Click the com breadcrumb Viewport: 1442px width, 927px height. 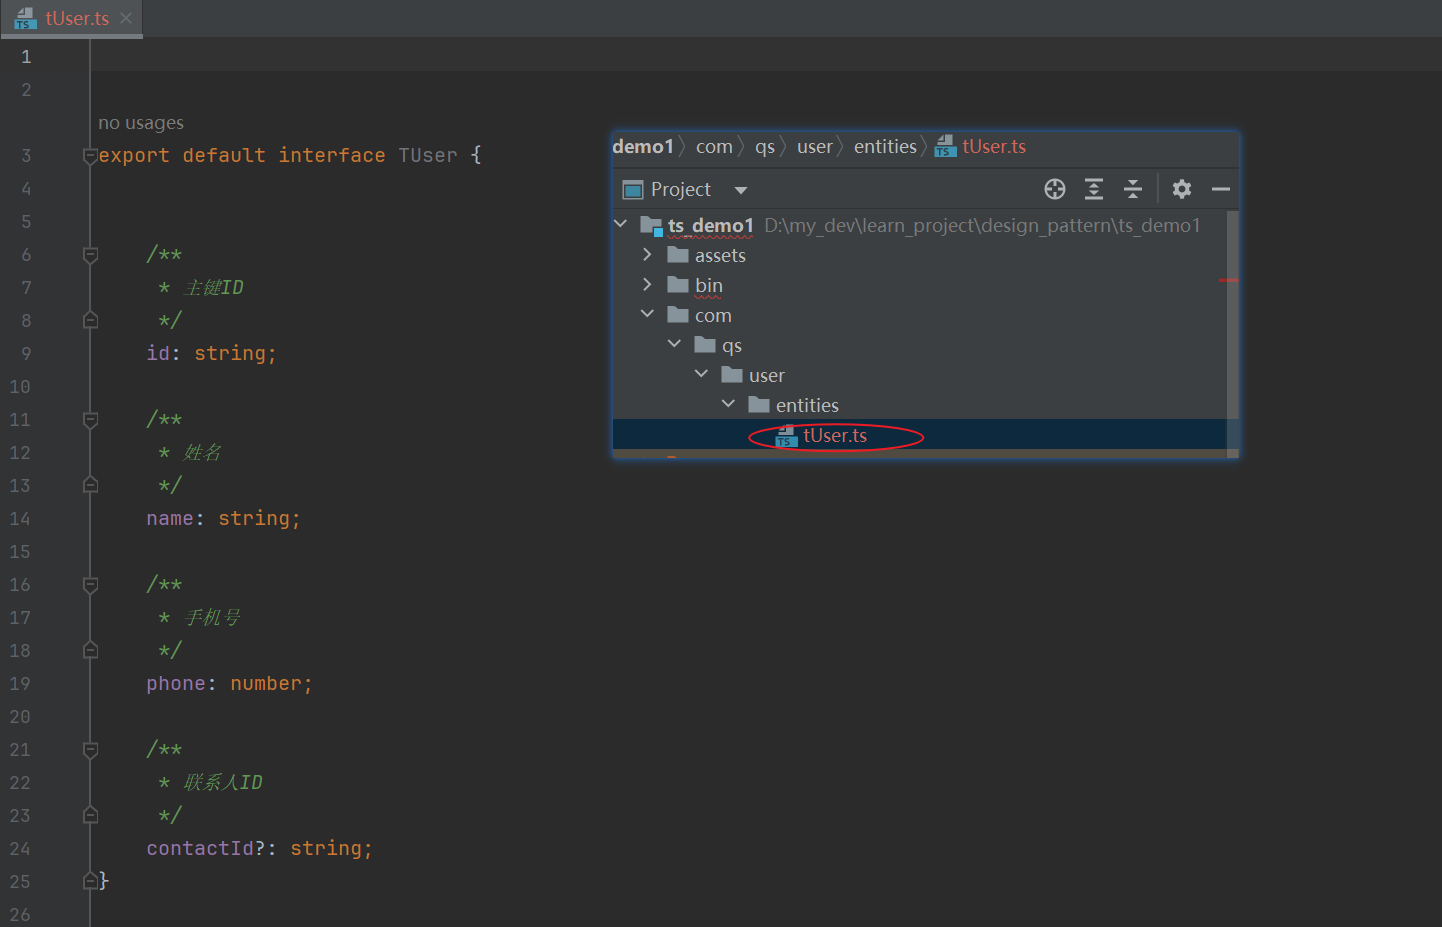[714, 147]
